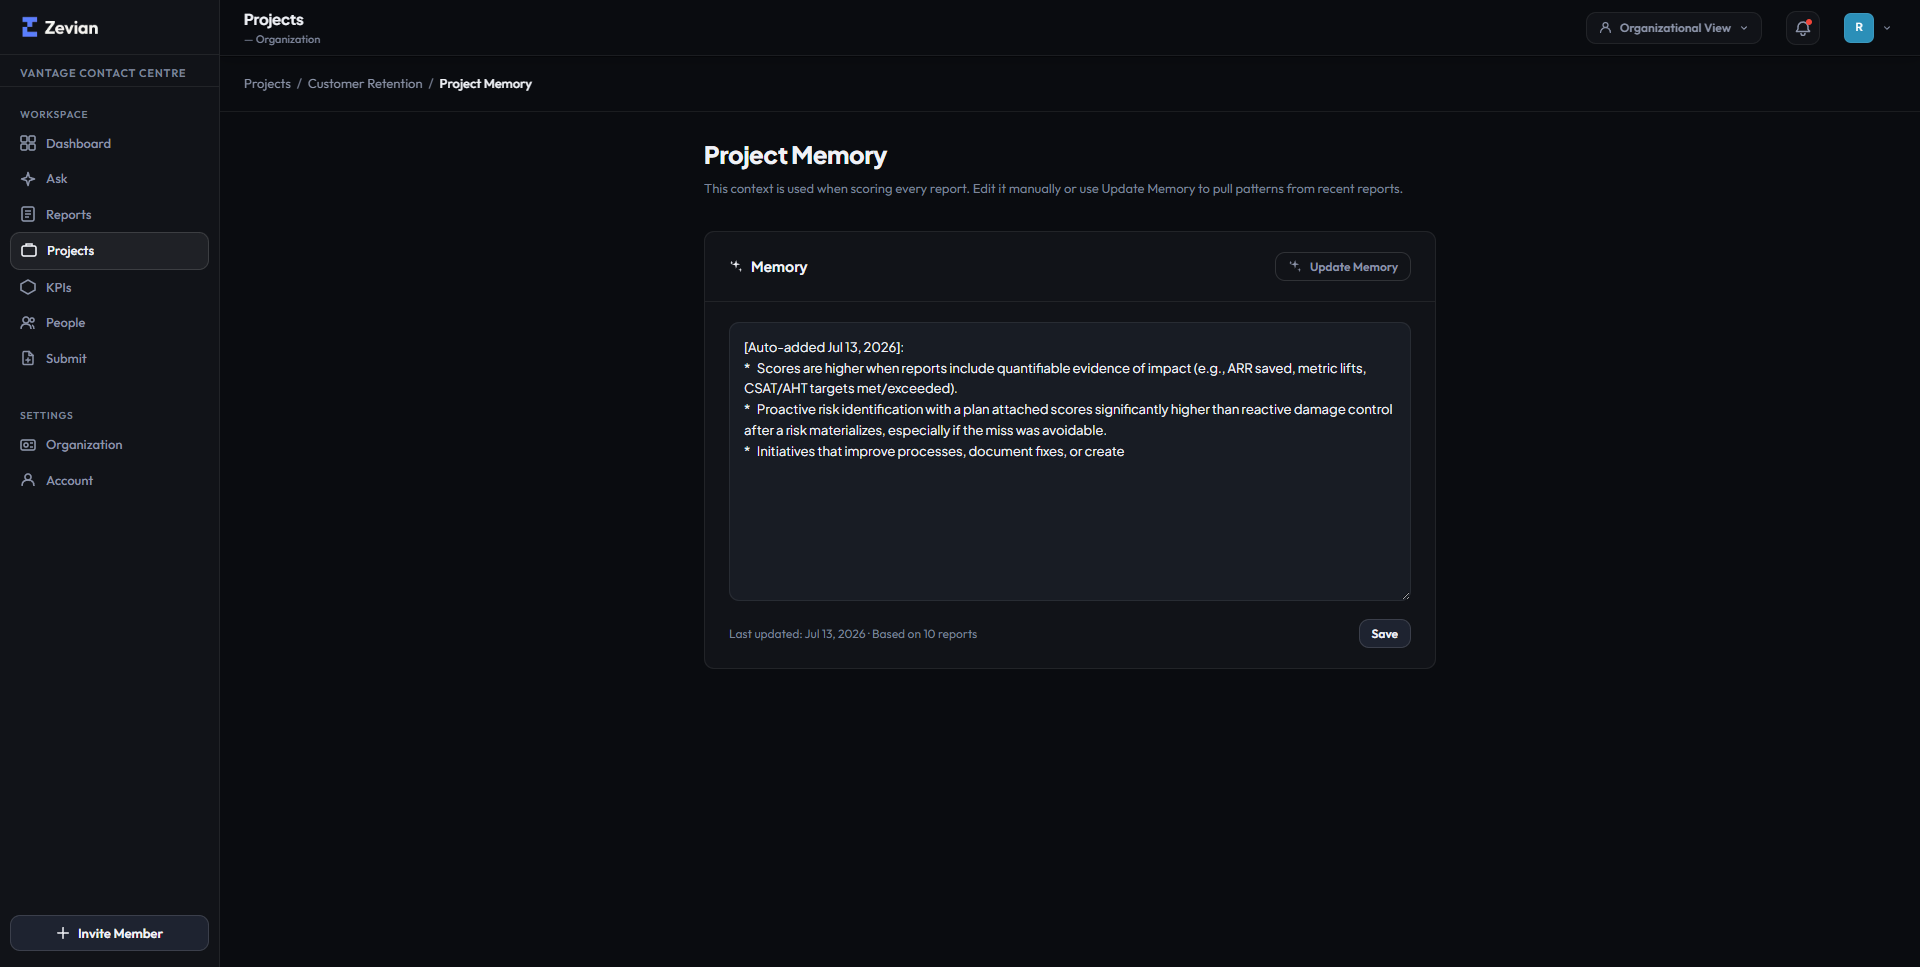Click 'Initiatives that improve processes' line
The width and height of the screenshot is (1920, 967).
[x=934, y=452]
